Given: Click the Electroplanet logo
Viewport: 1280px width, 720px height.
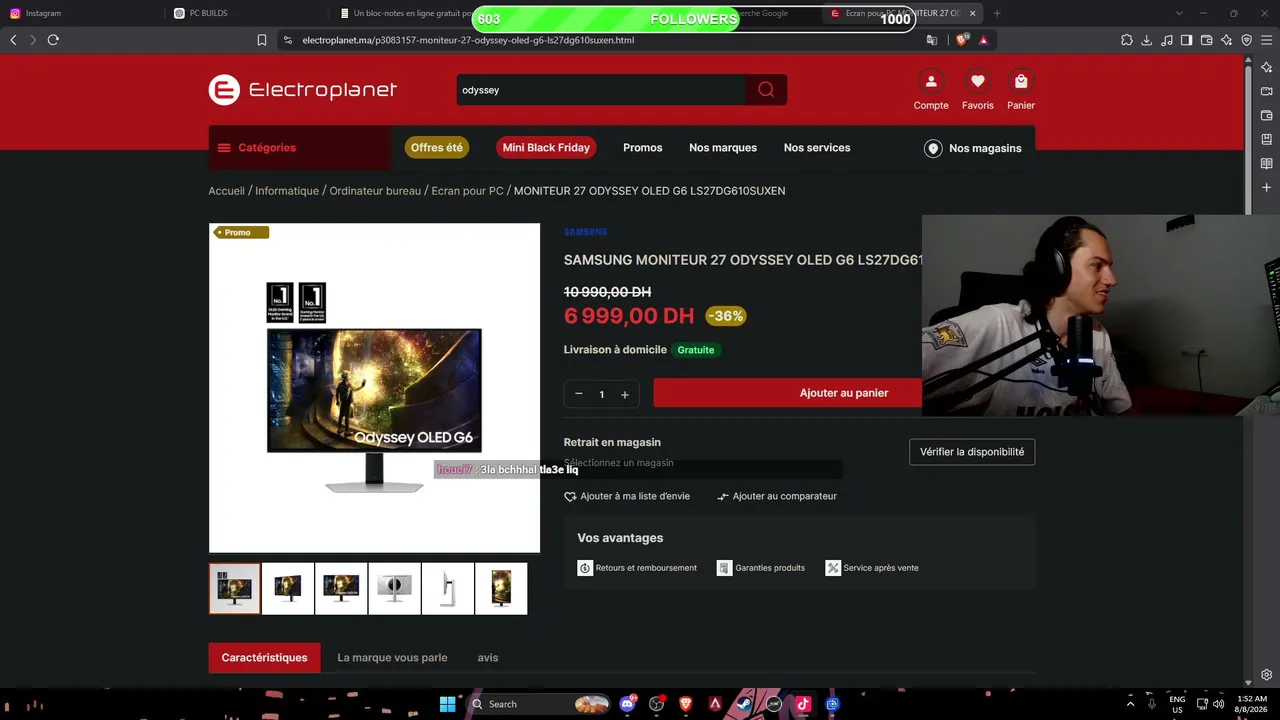Looking at the screenshot, I should click(x=303, y=90).
